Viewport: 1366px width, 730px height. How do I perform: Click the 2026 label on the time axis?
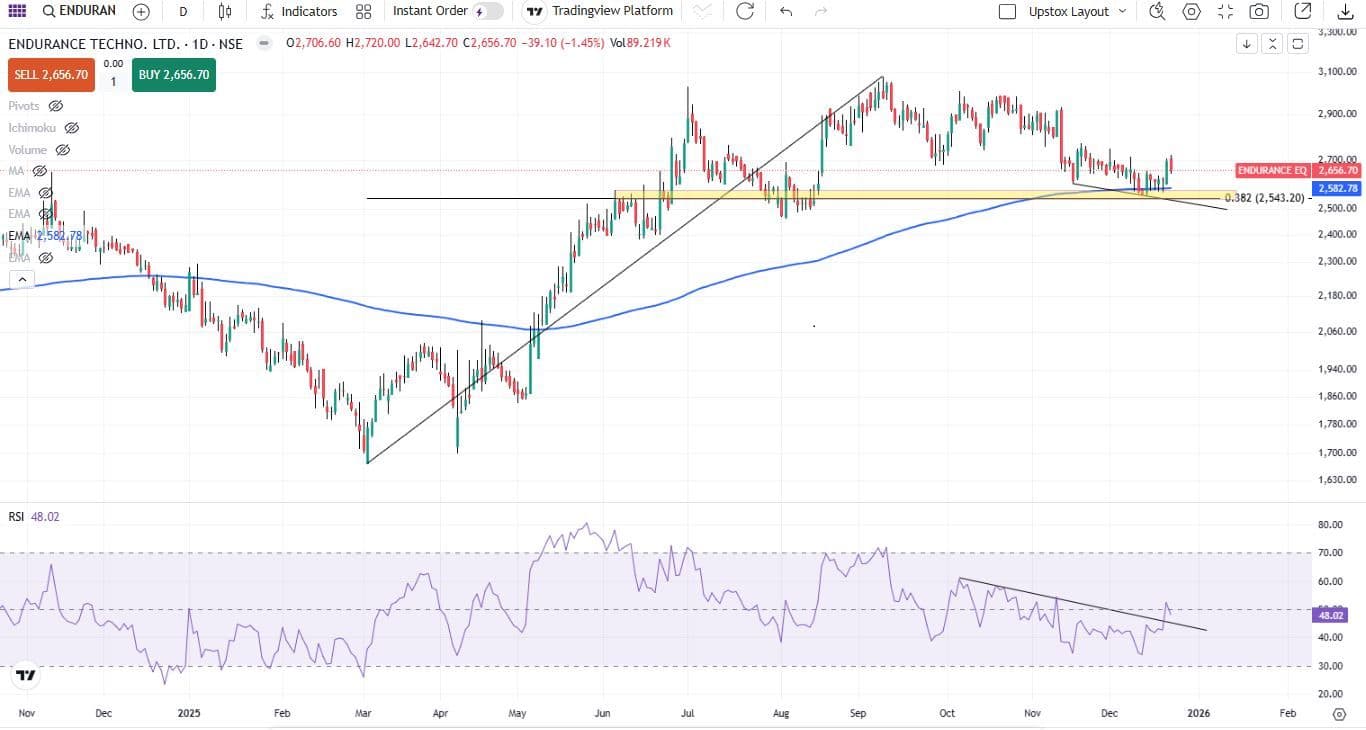click(1198, 713)
